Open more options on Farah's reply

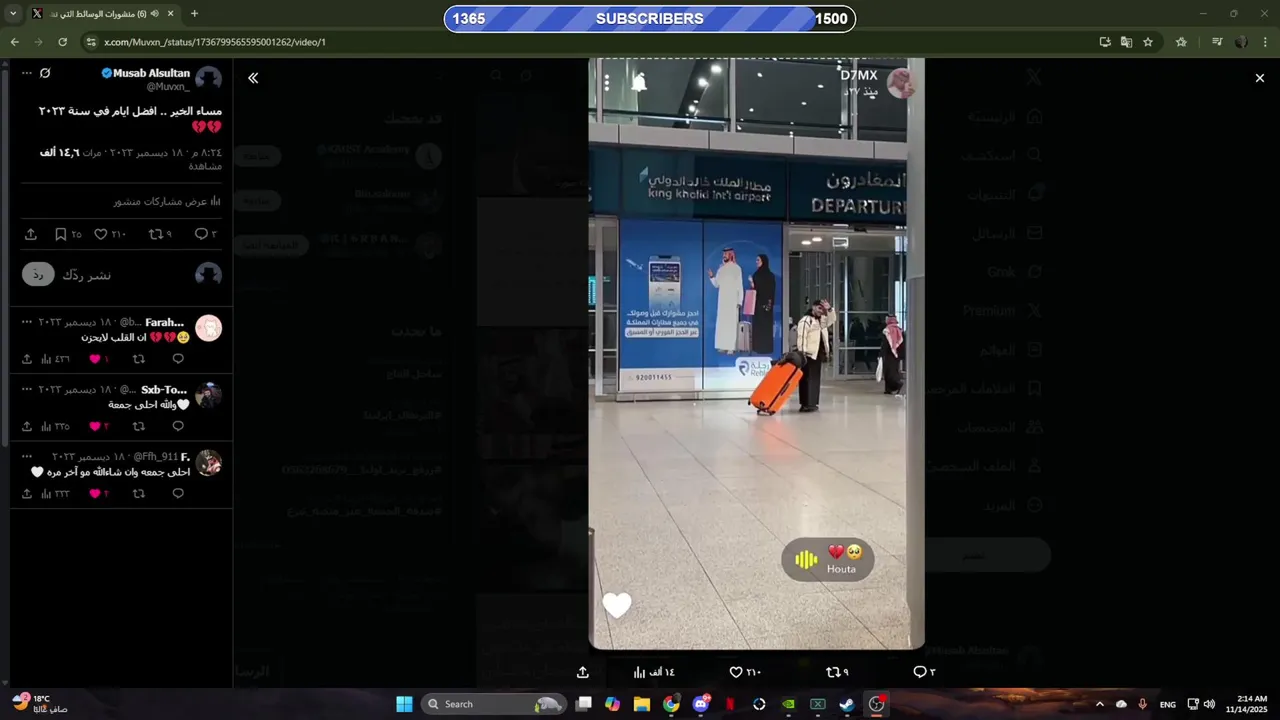click(27, 322)
